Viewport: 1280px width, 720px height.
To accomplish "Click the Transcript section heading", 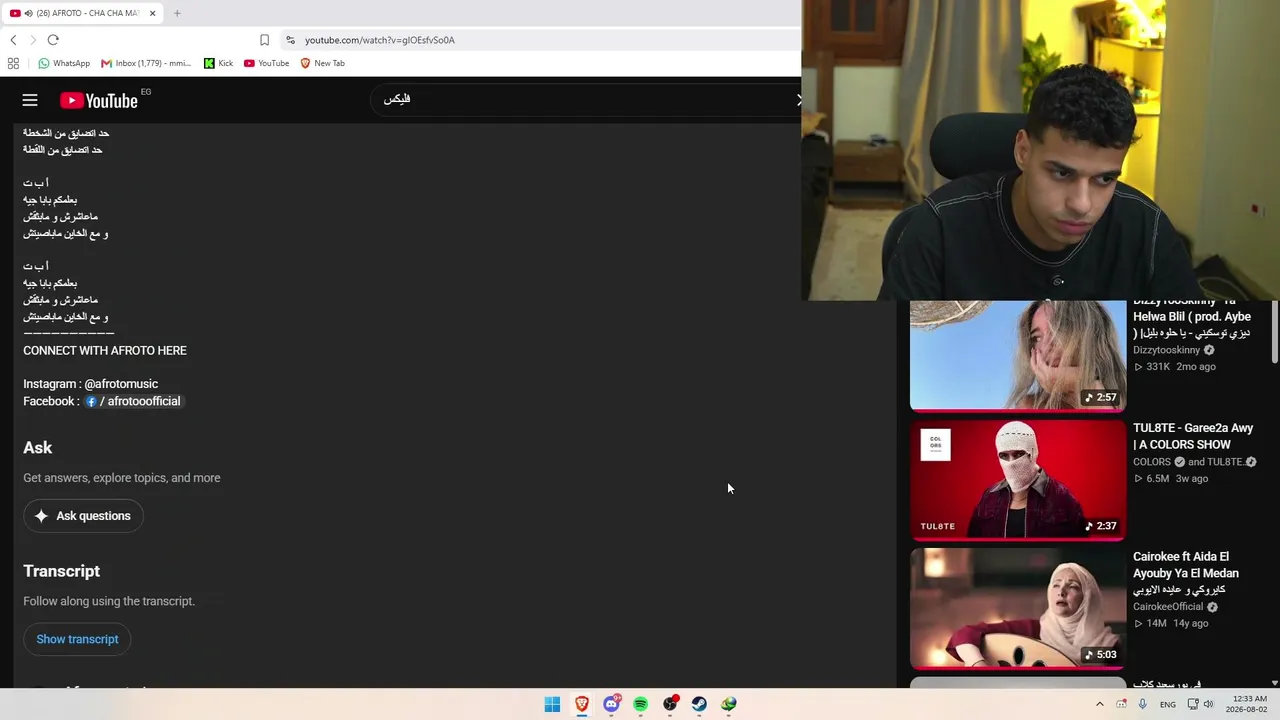I will pos(62,571).
